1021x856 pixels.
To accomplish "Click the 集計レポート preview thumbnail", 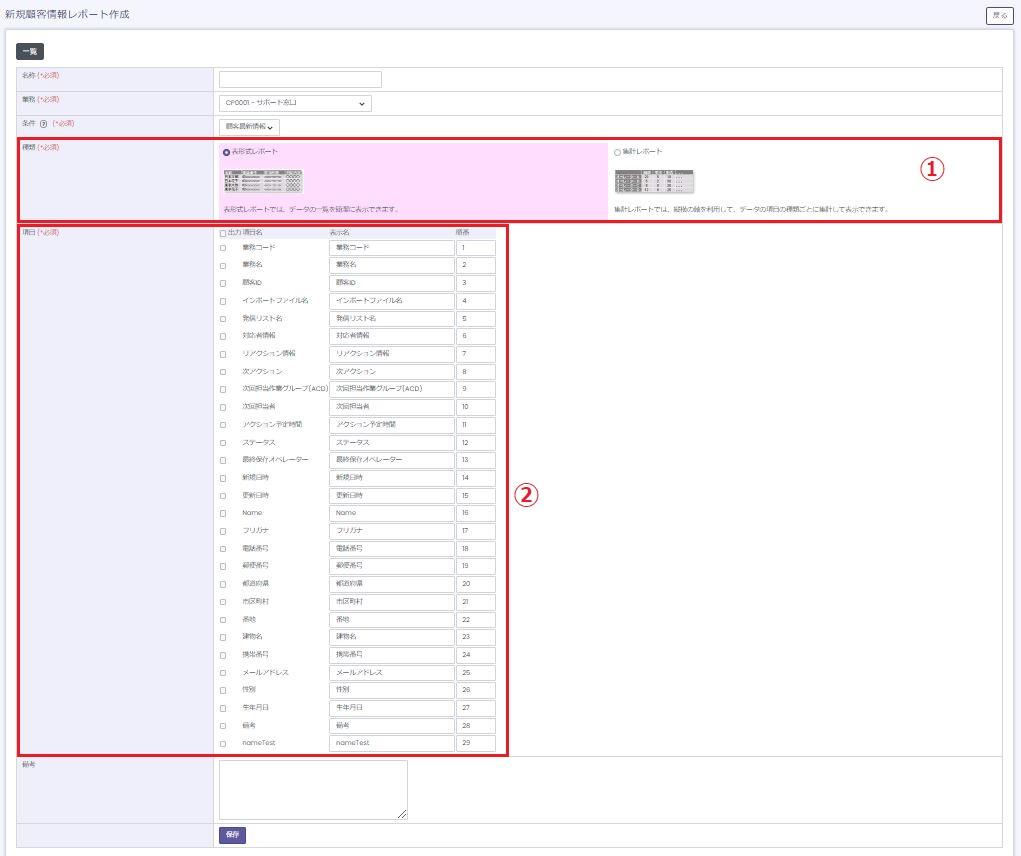I will [654, 181].
